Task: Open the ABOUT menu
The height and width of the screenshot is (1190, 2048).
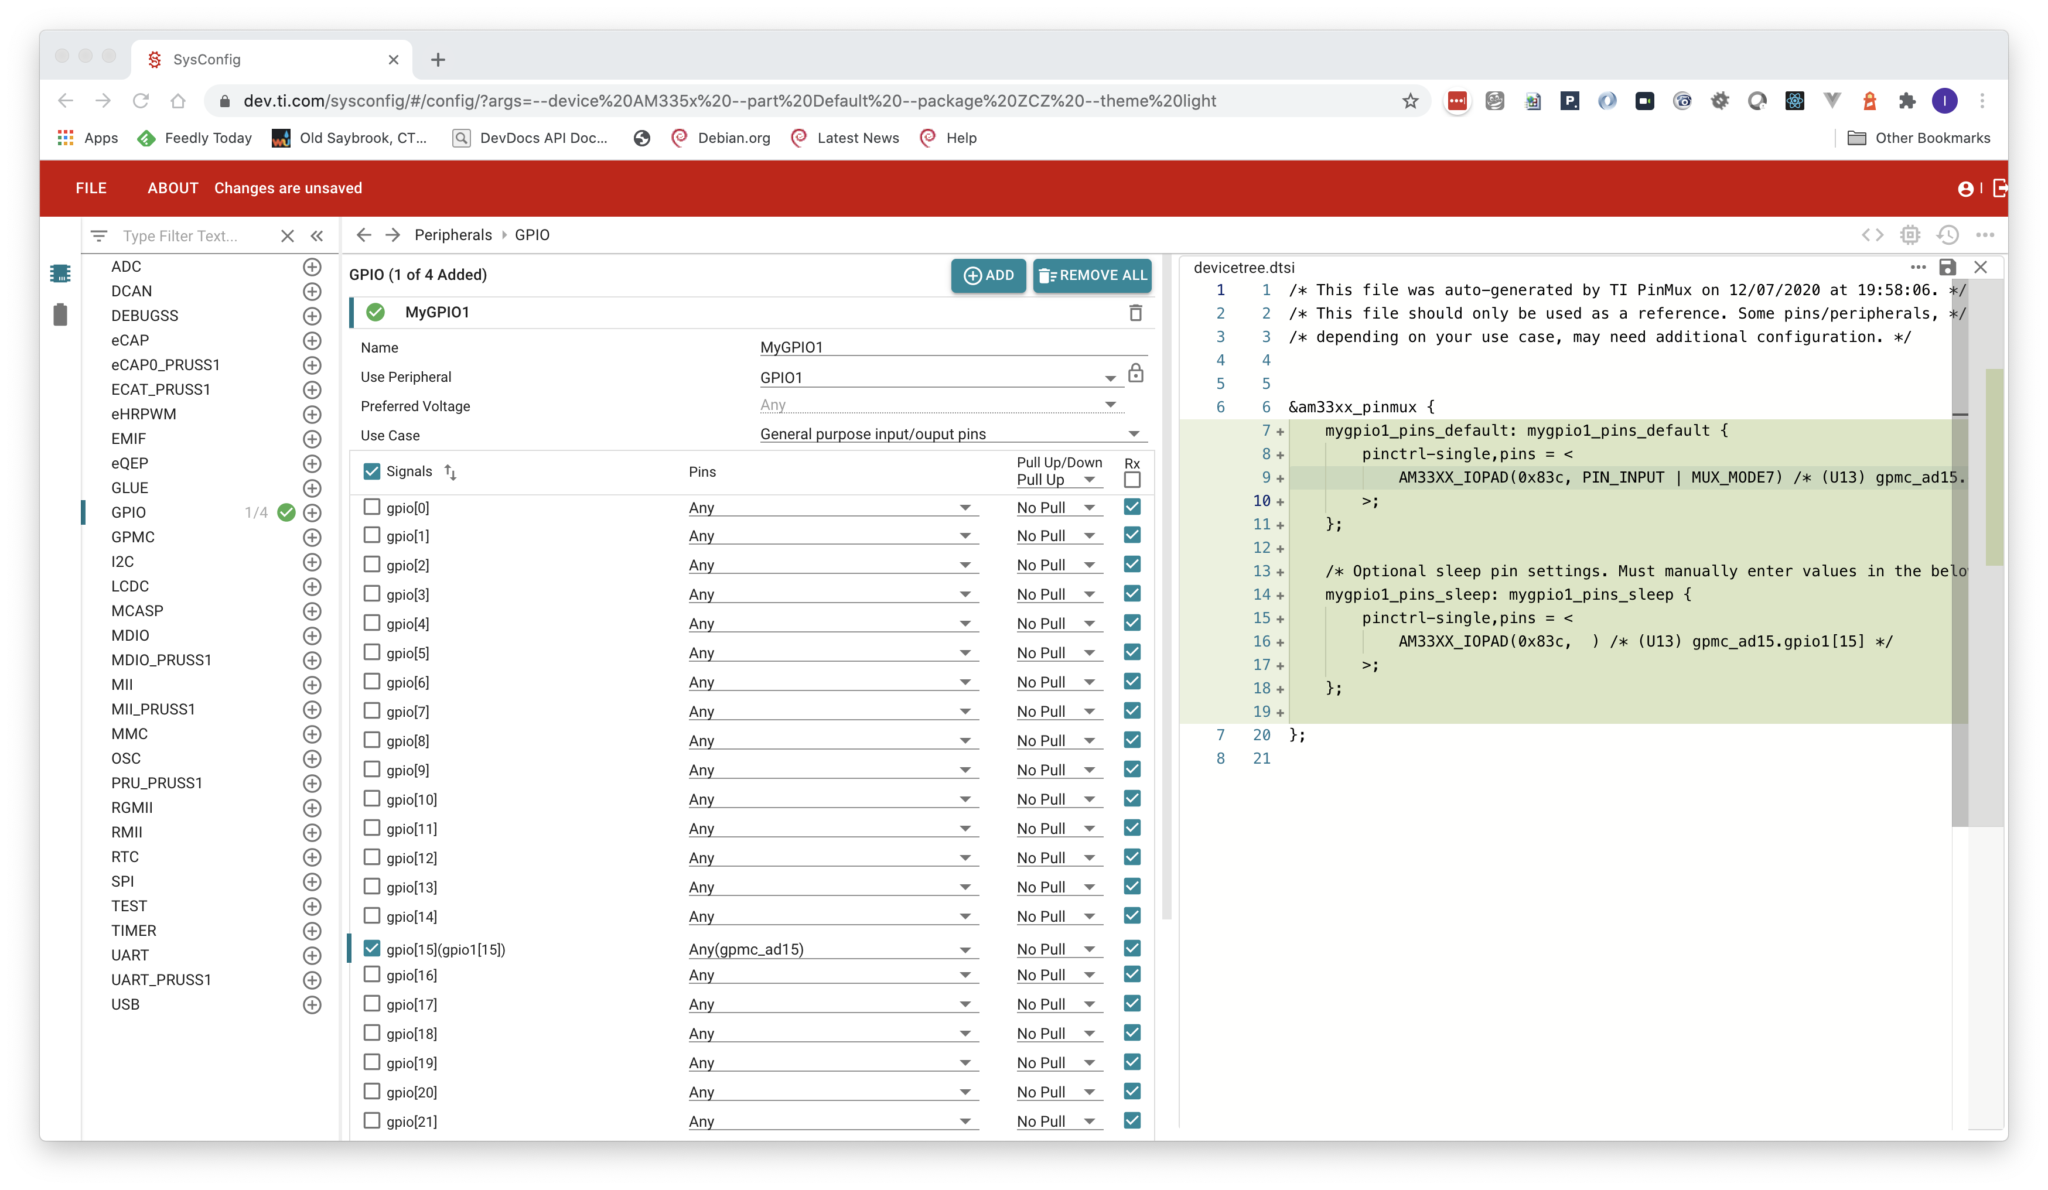Action: [172, 188]
